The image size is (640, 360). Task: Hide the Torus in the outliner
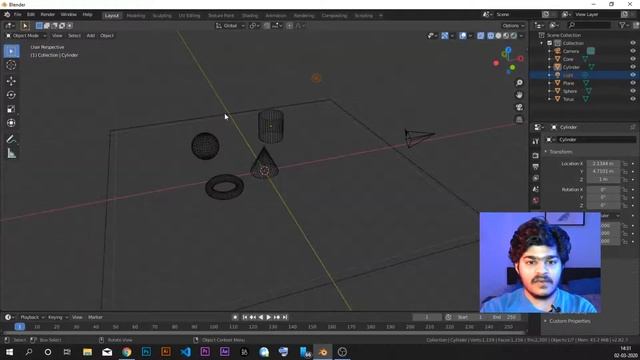pyautogui.click(x=633, y=99)
